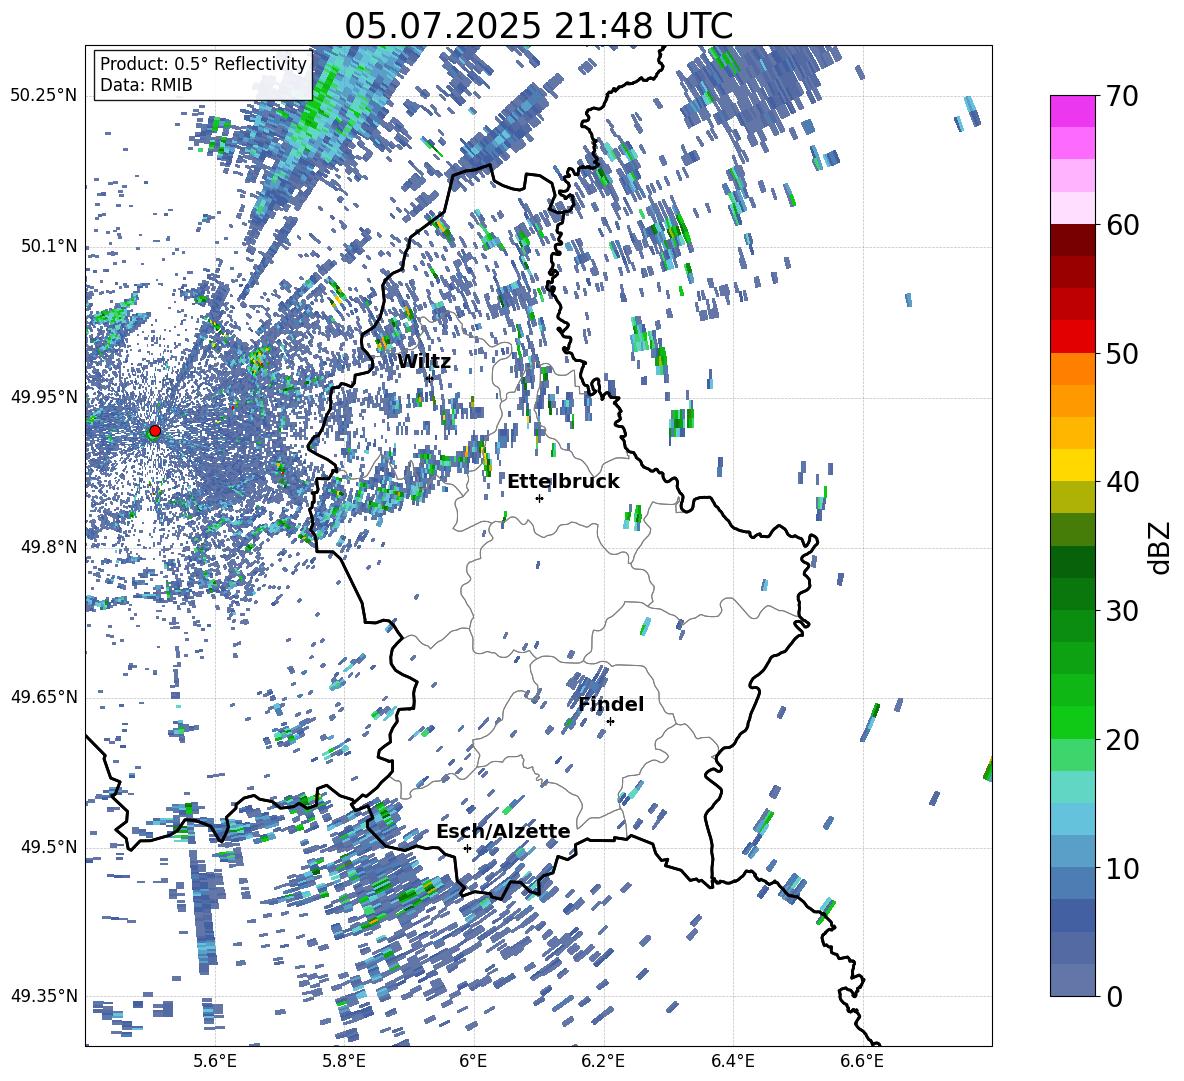Click the timestamp title 05.07.2025 21:48 UTC
This screenshot has width=1184, height=1081.
point(538,26)
